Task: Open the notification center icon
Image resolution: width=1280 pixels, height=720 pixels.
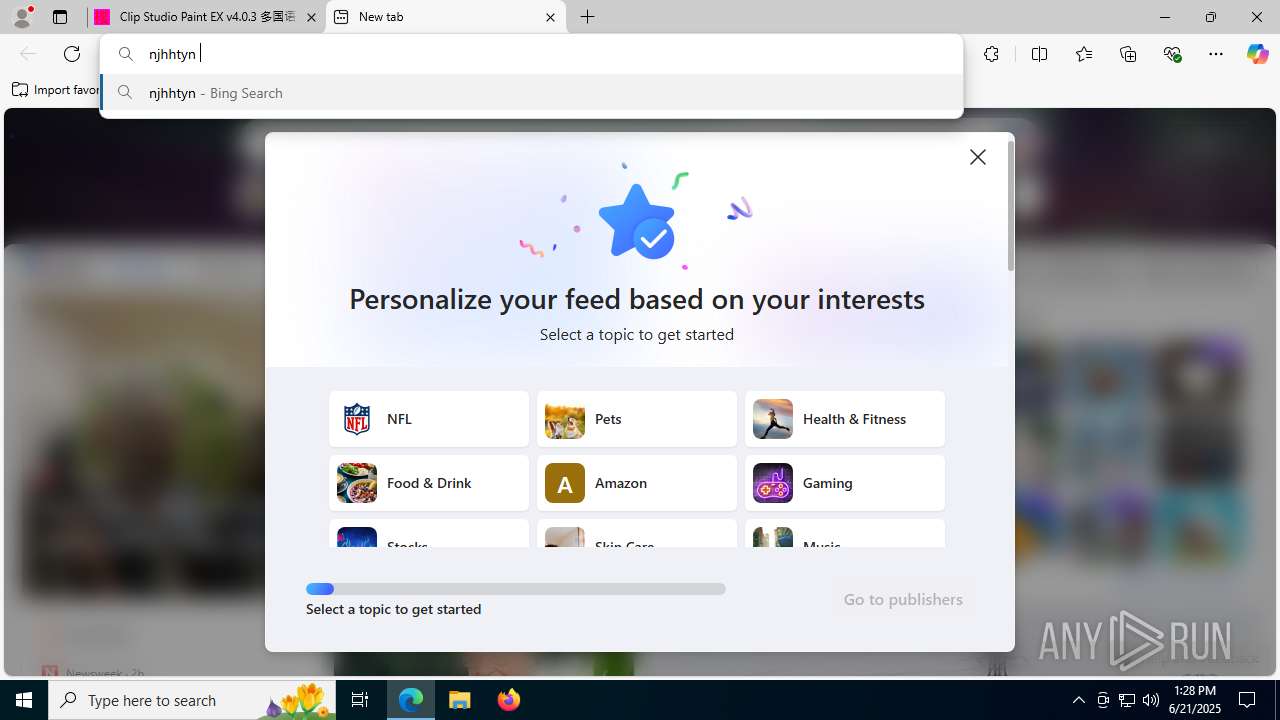Action: [x=1248, y=700]
